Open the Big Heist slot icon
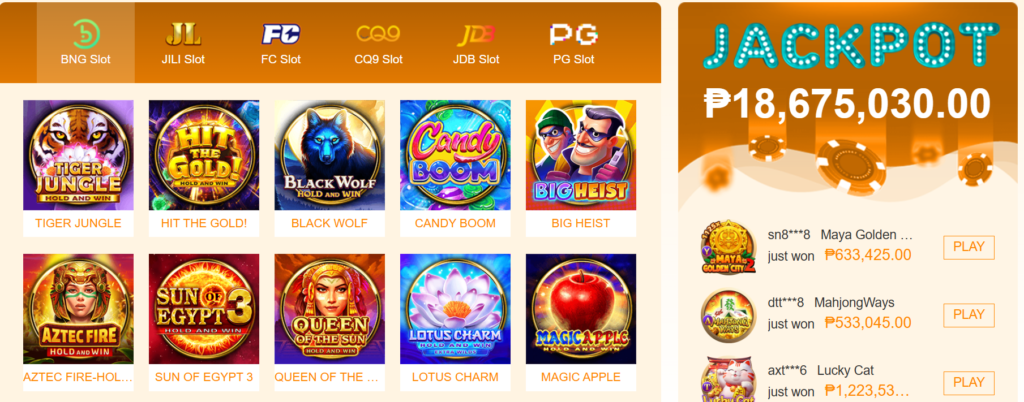Image resolution: width=1024 pixels, height=402 pixels. [x=581, y=155]
